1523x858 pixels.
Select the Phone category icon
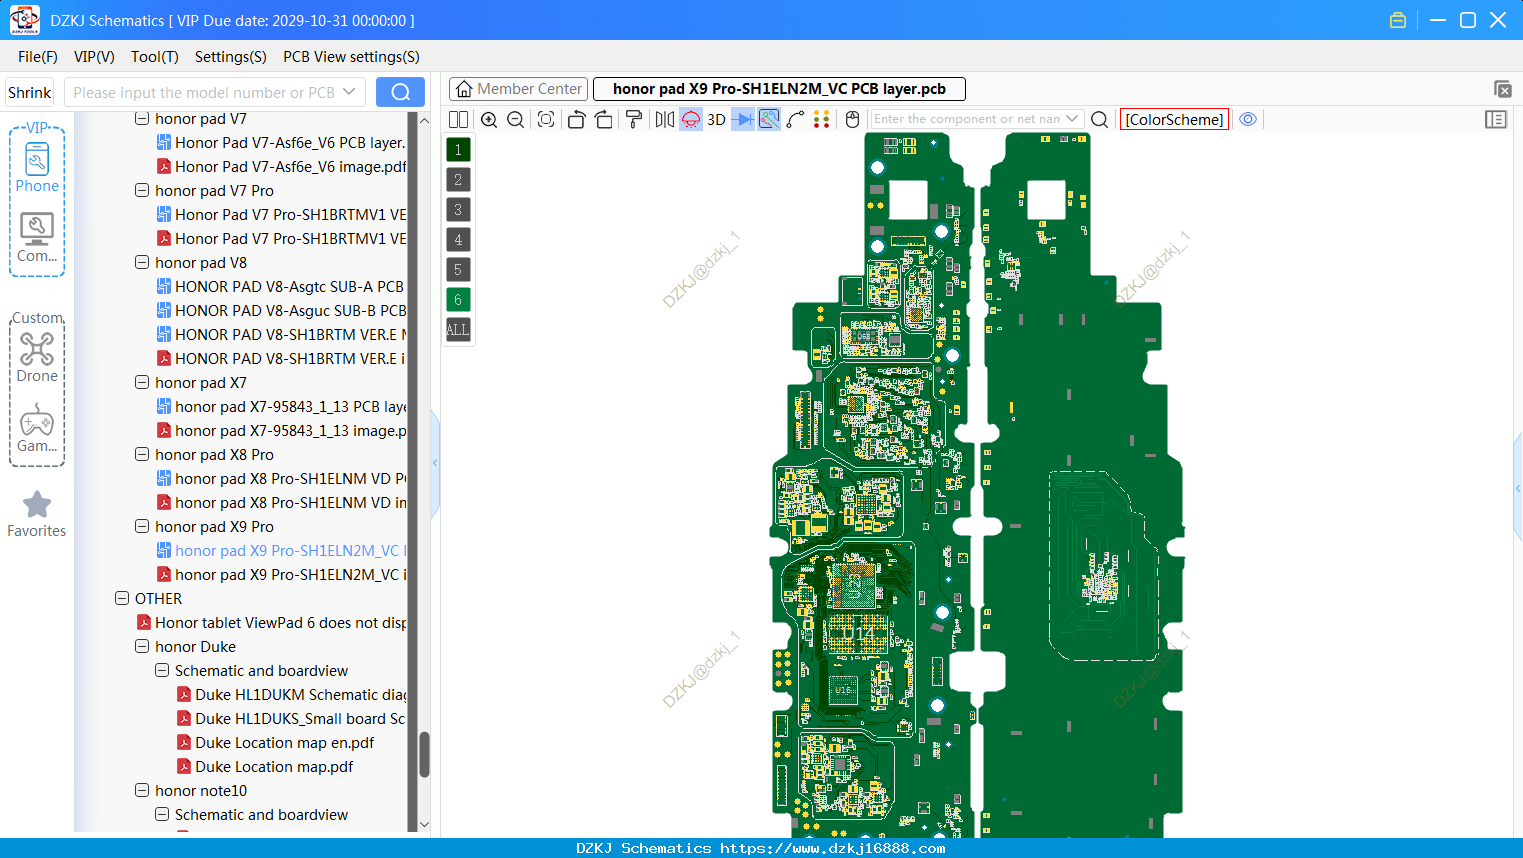coord(37,167)
